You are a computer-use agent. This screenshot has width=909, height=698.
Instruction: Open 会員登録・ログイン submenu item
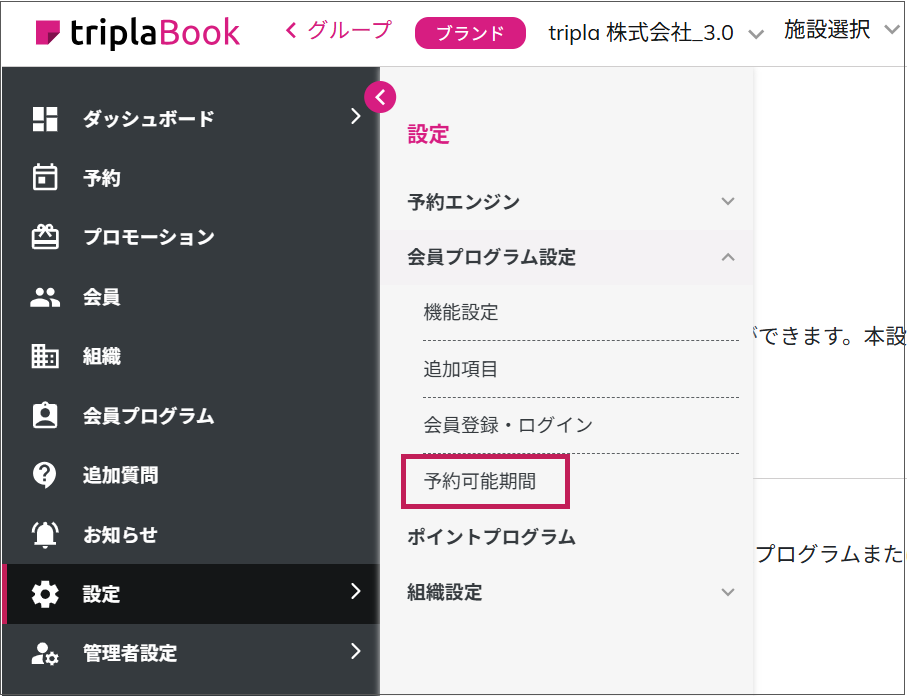pyautogui.click(x=581, y=425)
